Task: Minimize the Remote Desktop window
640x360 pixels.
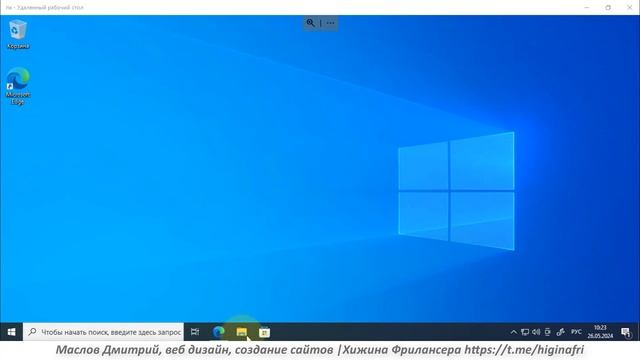Action: [x=587, y=7]
